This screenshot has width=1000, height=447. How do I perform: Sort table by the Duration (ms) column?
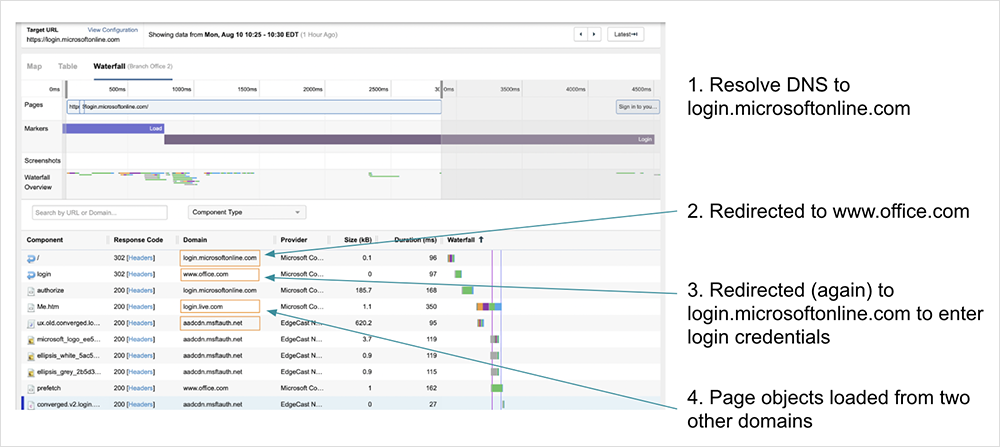pyautogui.click(x=414, y=240)
